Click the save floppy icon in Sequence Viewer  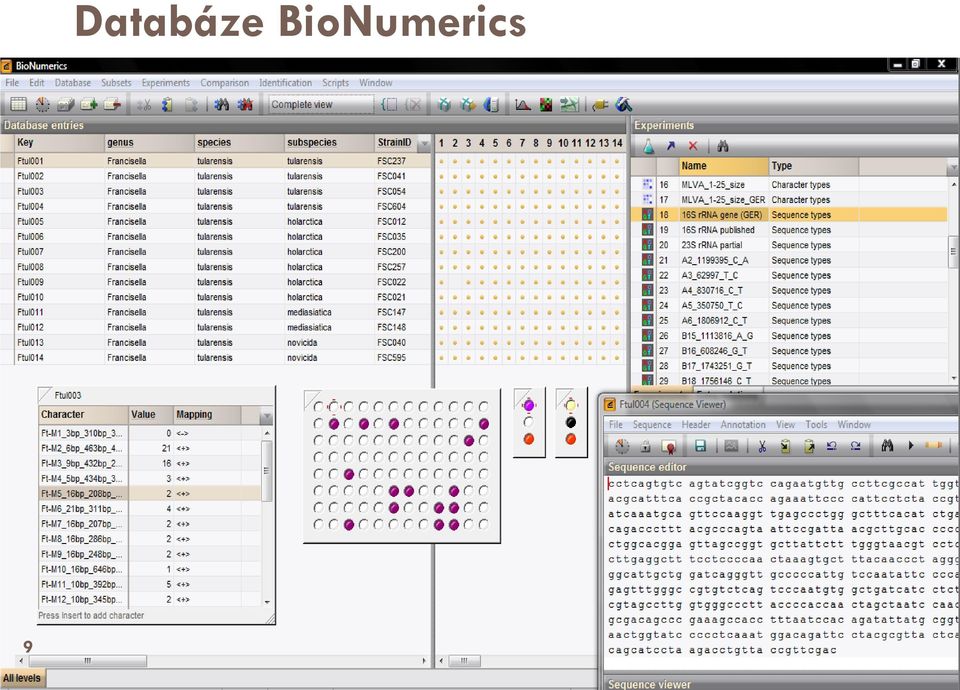[x=700, y=446]
